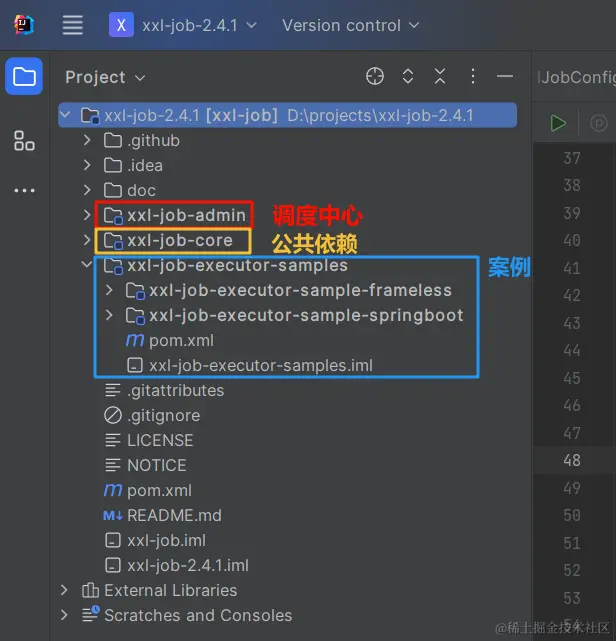Screen dimensions: 616x641
Task: Hide the Project panel with minimize dash
Action: [505, 76]
